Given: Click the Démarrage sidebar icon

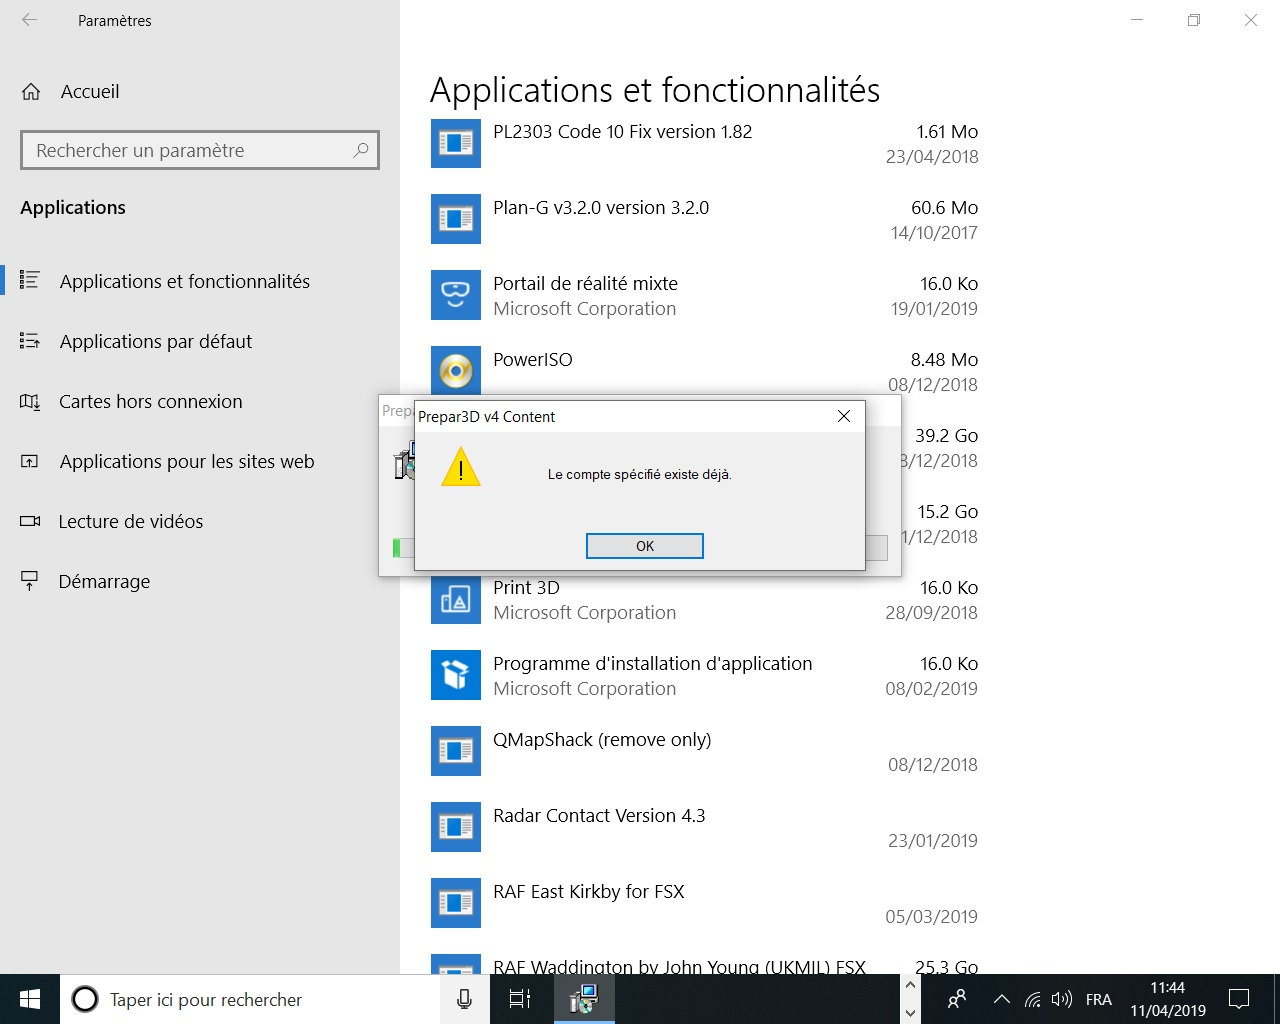Looking at the screenshot, I should [x=30, y=581].
